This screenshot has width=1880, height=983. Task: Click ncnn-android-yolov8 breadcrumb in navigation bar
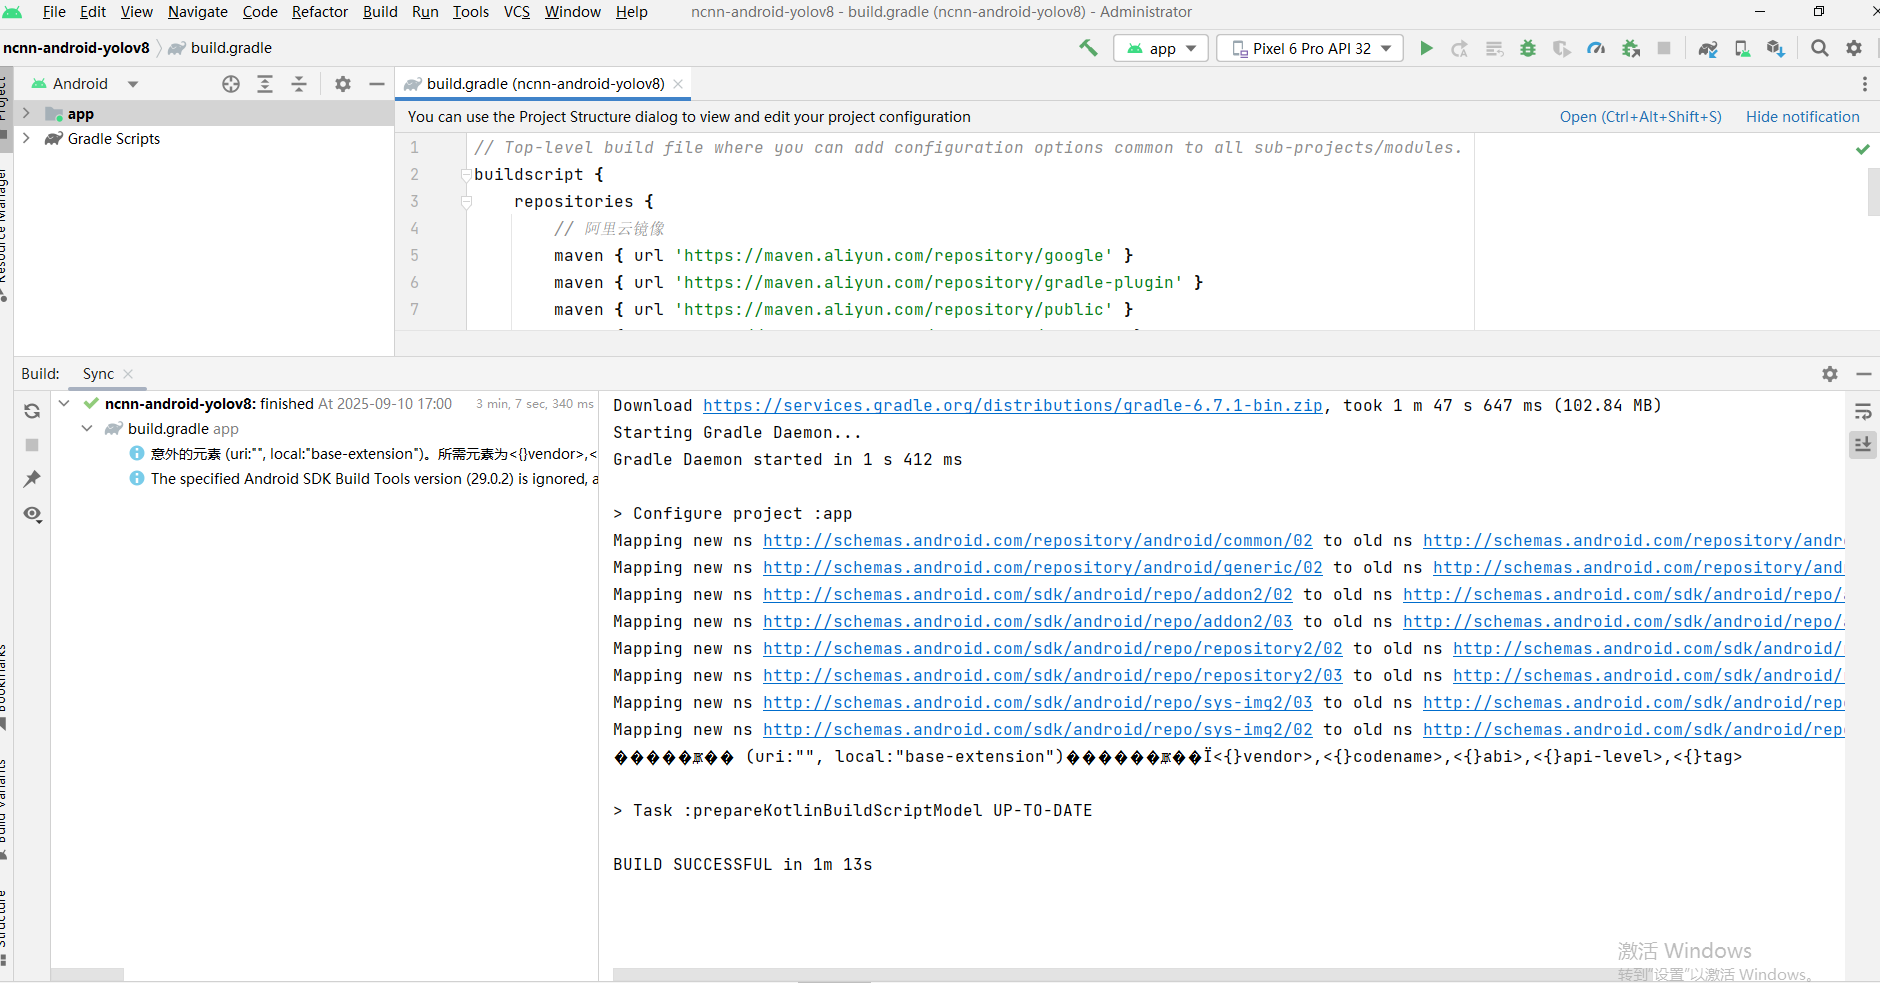pos(76,48)
